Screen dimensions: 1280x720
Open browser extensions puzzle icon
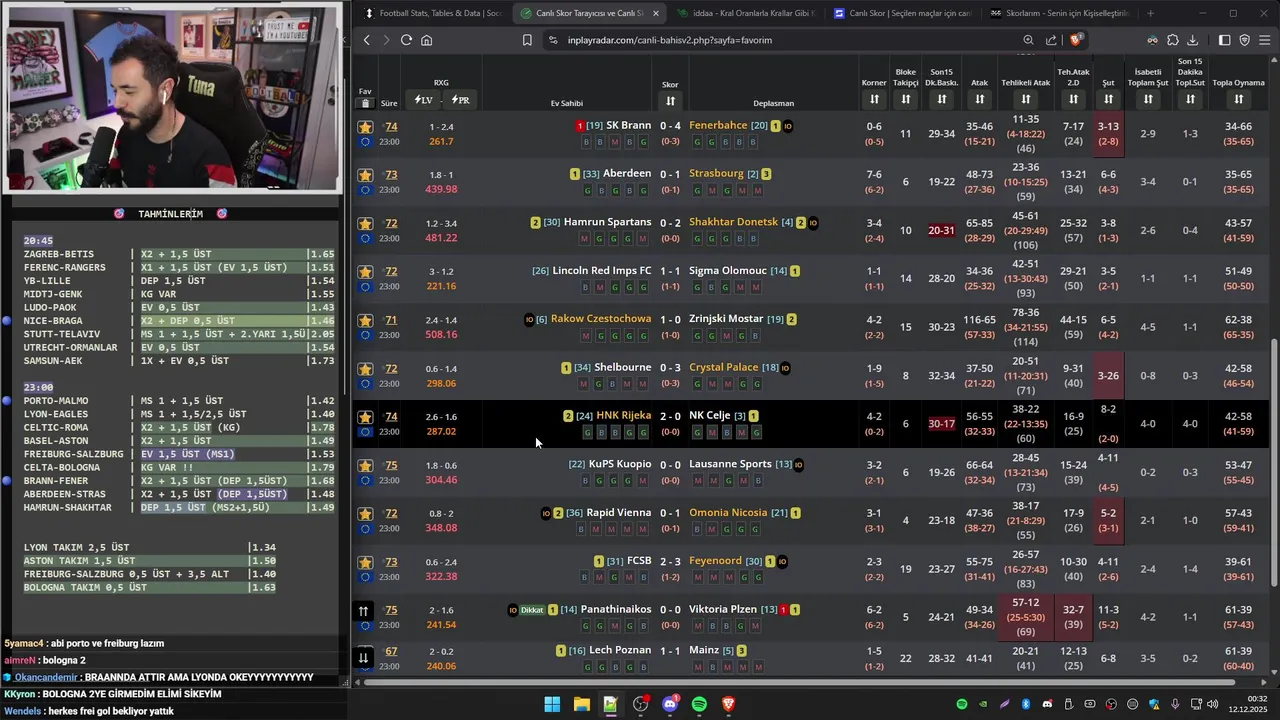[1172, 40]
